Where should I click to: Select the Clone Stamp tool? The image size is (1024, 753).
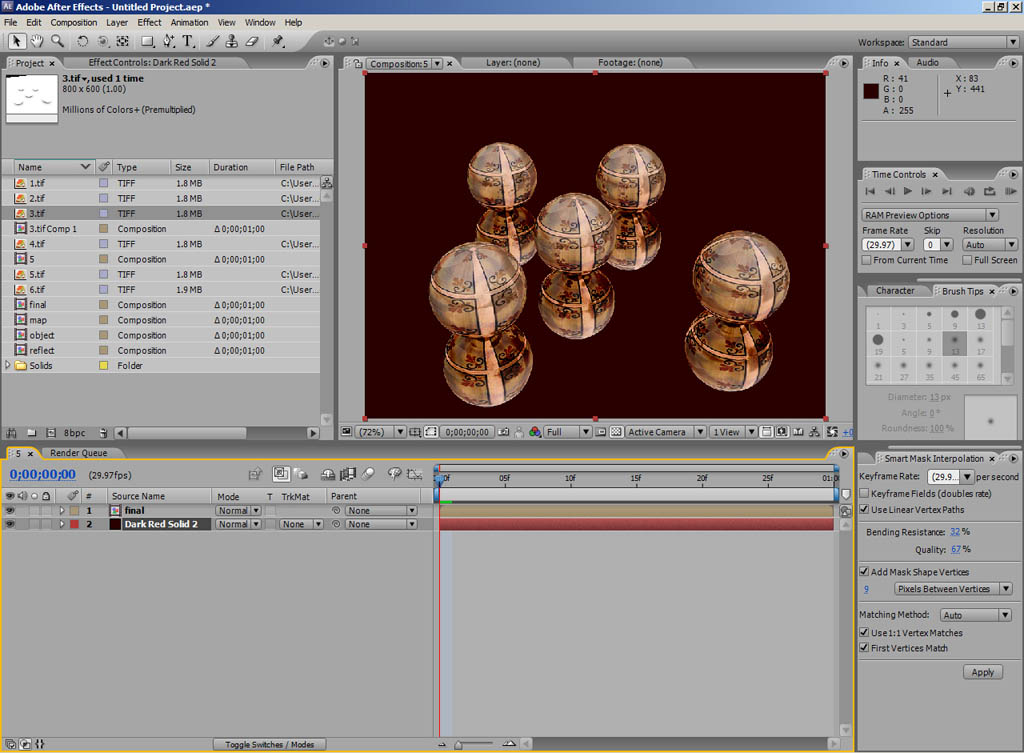coord(231,41)
